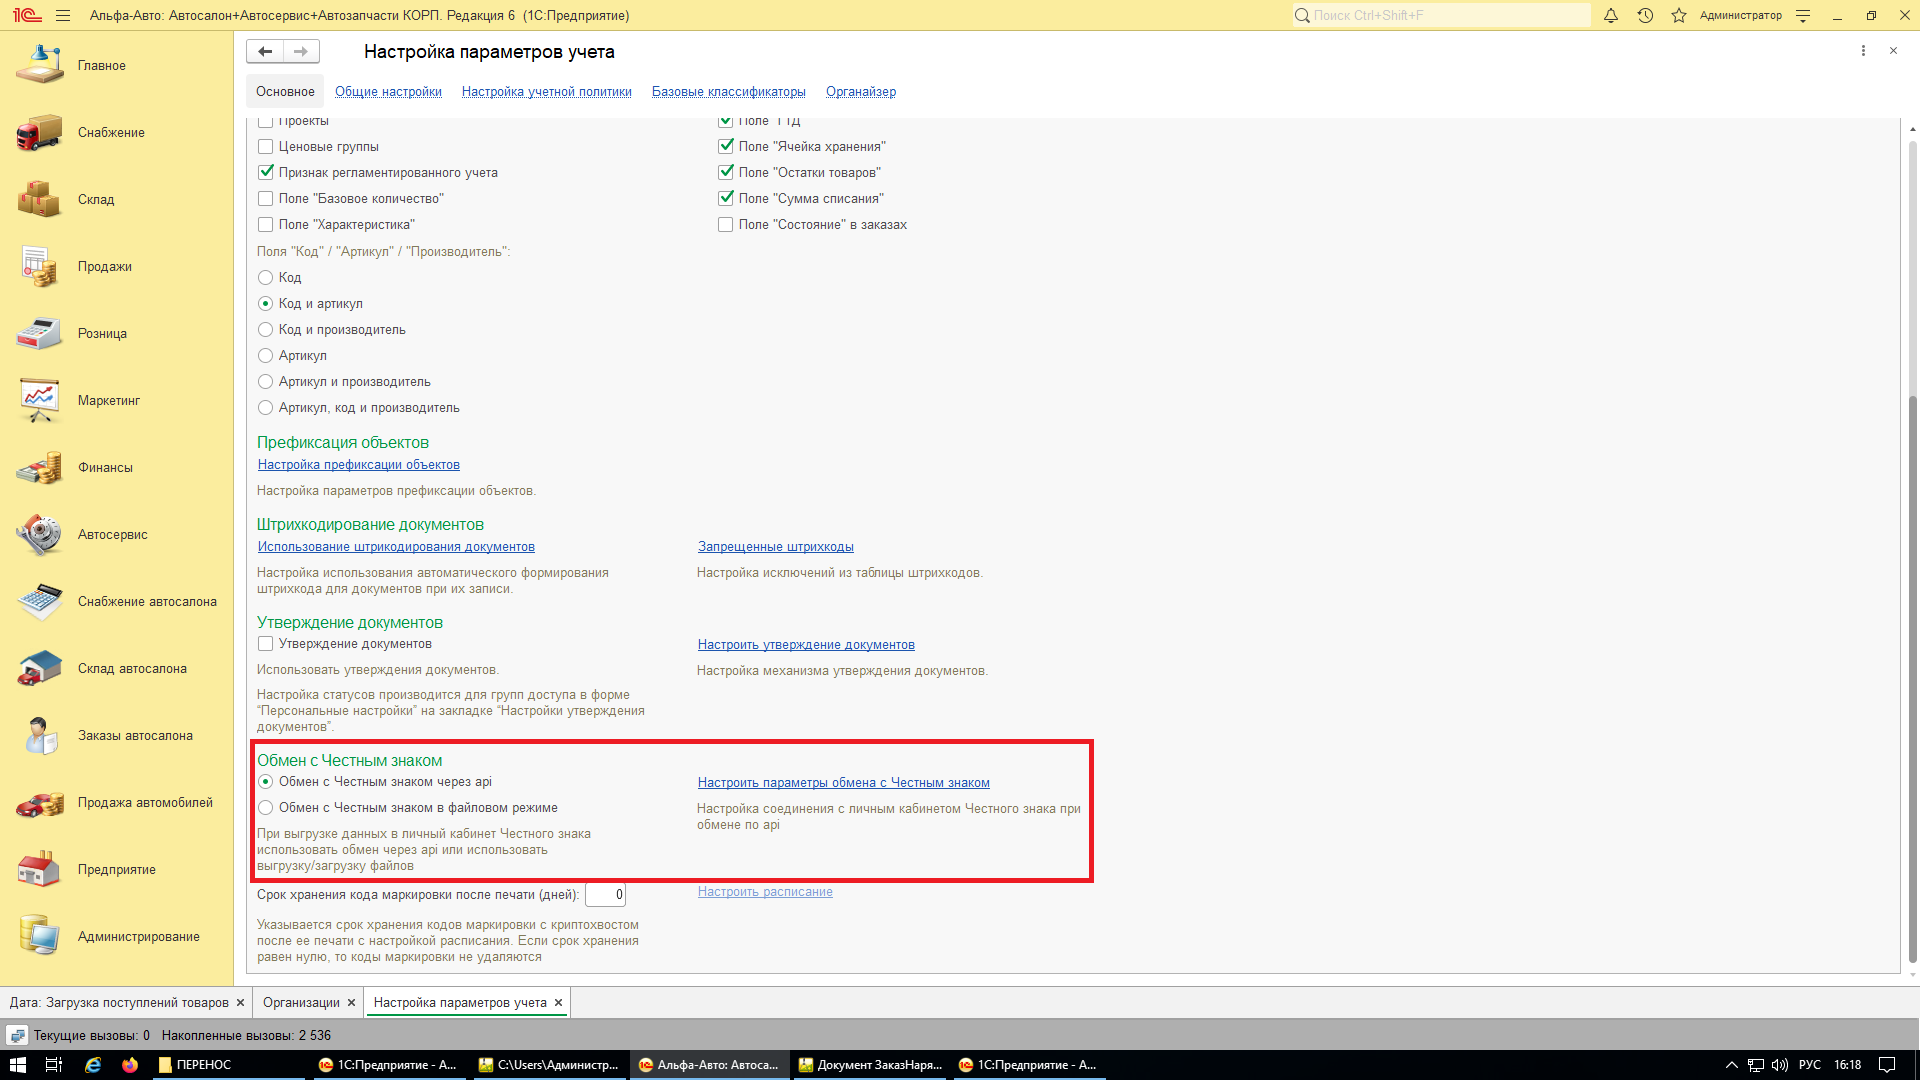The image size is (1920, 1080).
Task: Close the Организации window tab
Action: 351,1003
